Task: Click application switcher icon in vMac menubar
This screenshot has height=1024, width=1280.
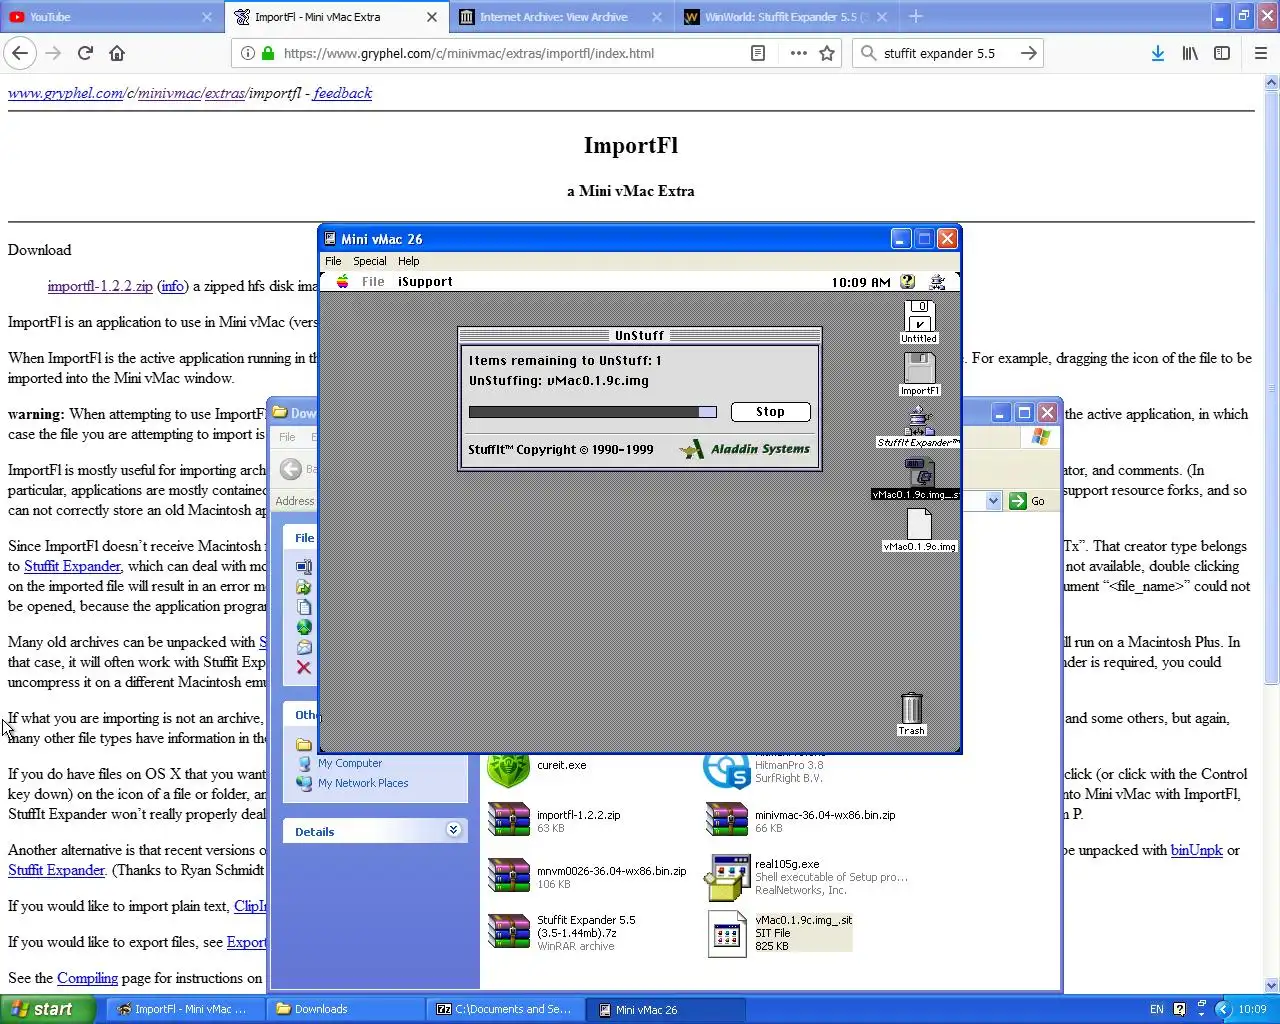Action: (x=937, y=282)
